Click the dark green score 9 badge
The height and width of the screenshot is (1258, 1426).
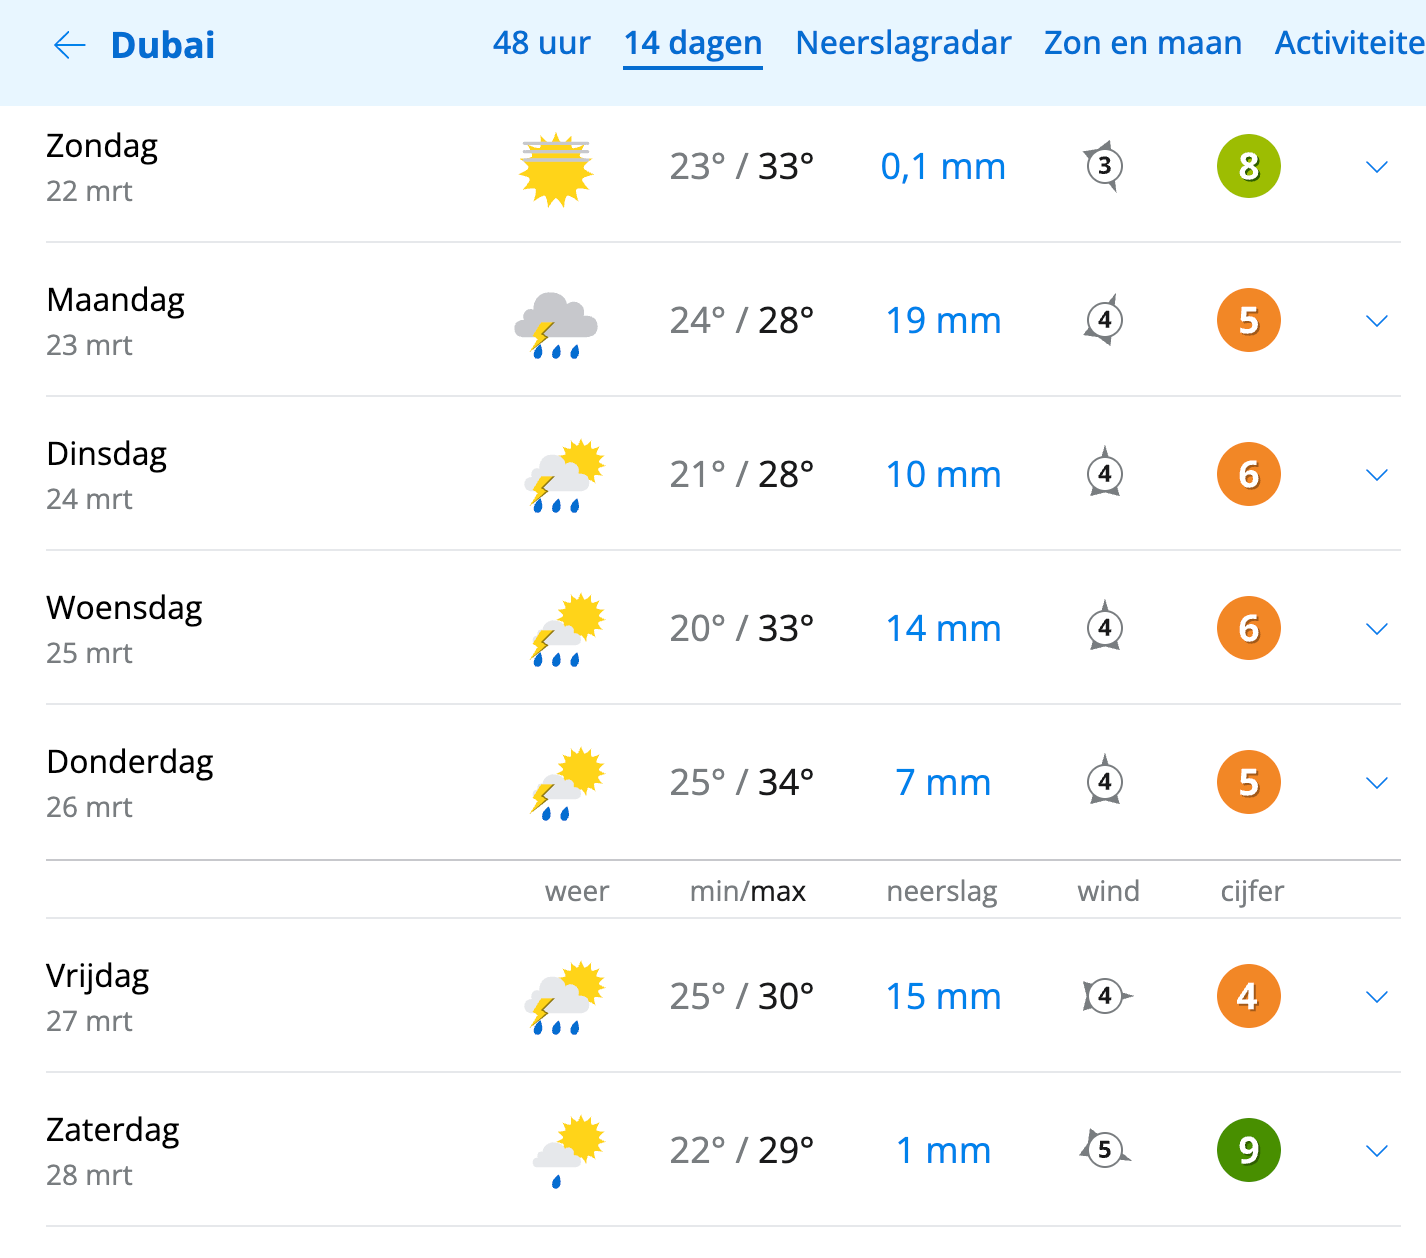(1248, 1150)
